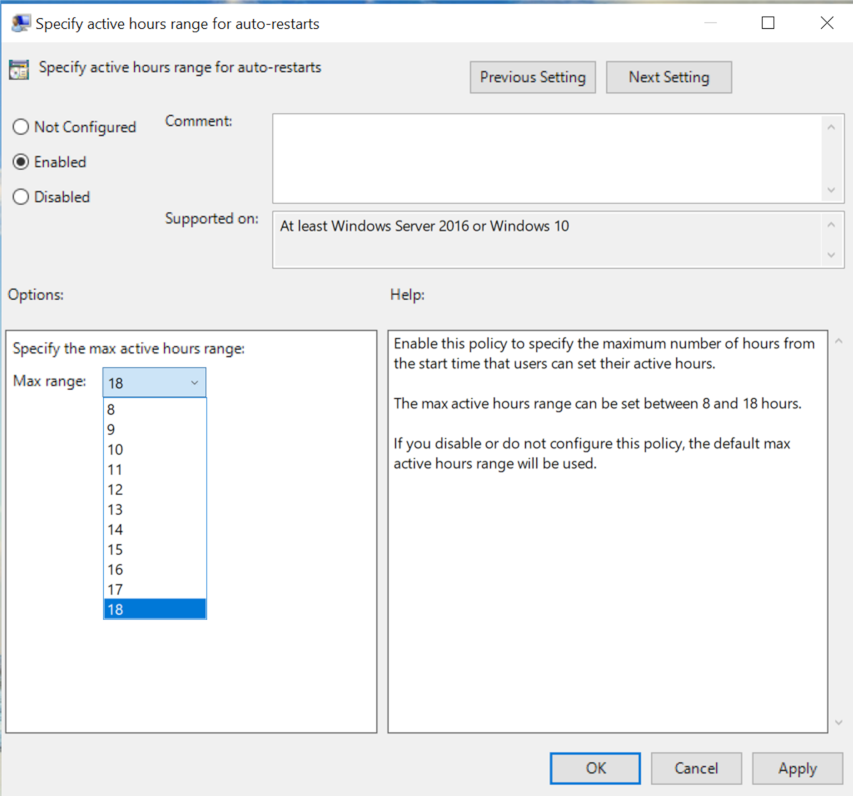Click the Comment box scroll down arrow

pos(831,190)
